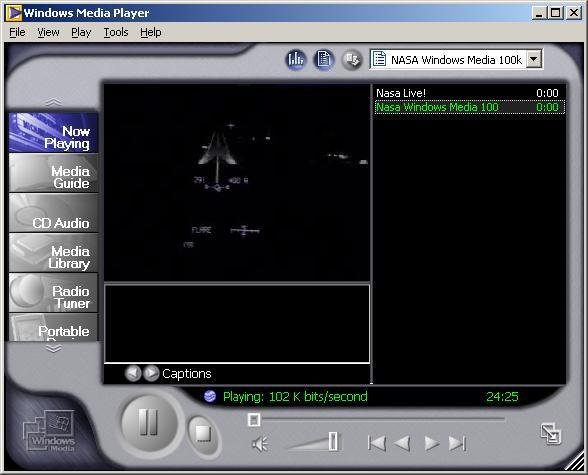Skip to the previous track
Screen dimensions: 588x475
376,444
